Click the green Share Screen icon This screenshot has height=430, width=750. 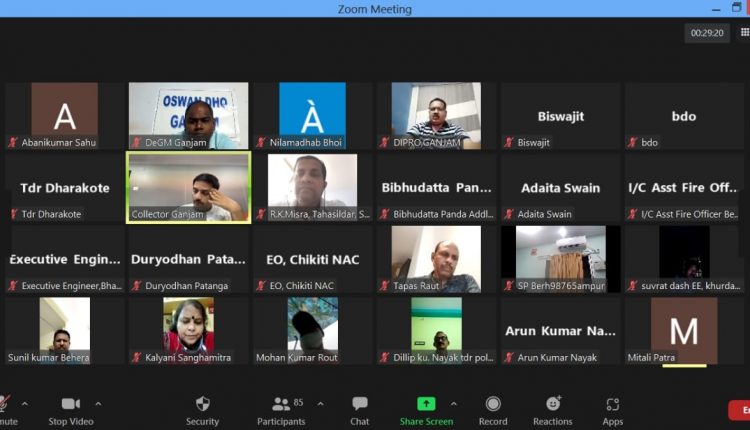coord(426,404)
